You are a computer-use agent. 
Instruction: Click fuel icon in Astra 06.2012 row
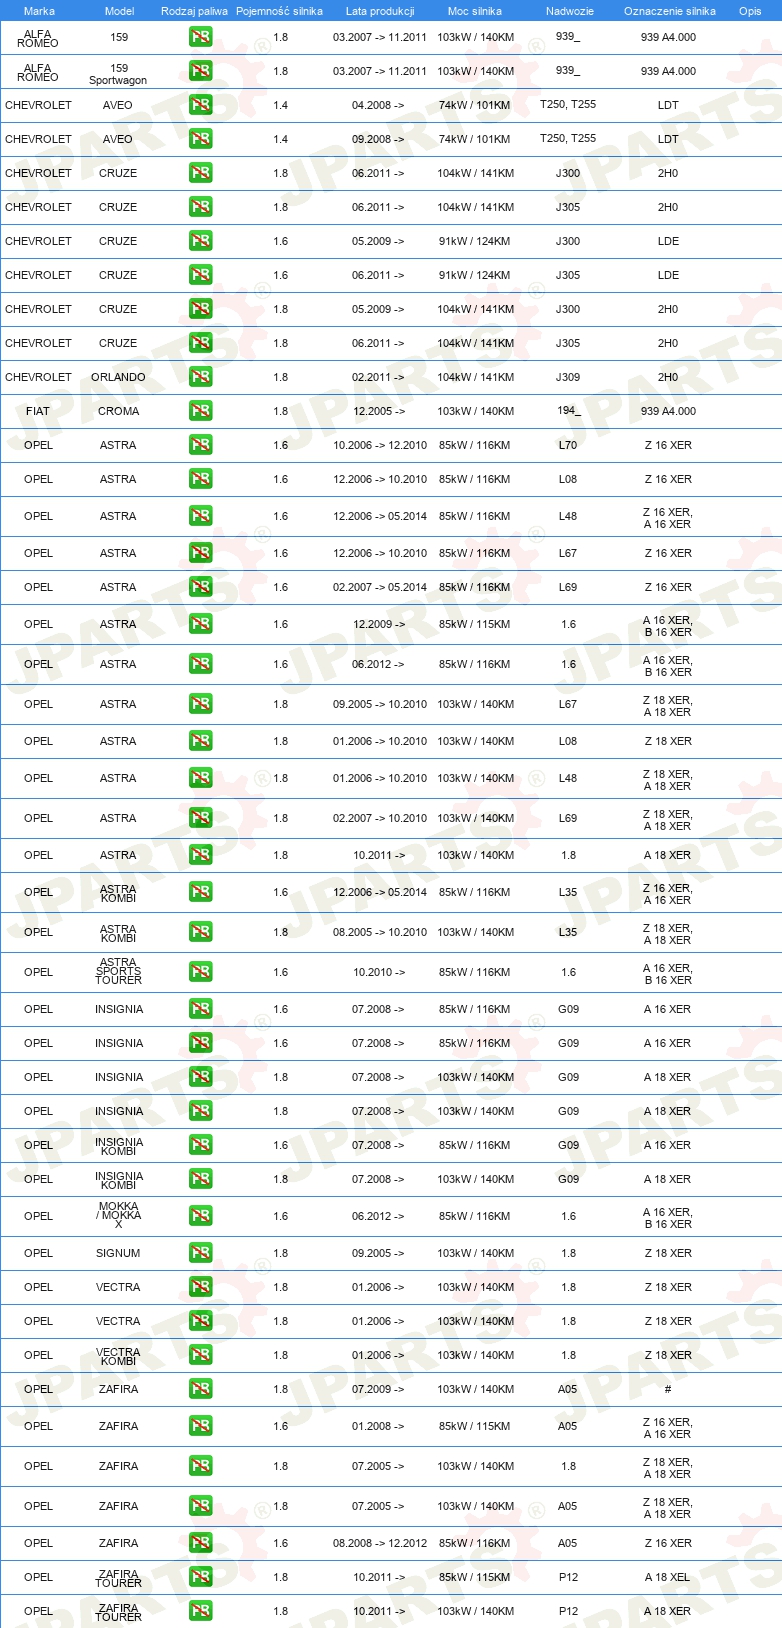(x=200, y=664)
